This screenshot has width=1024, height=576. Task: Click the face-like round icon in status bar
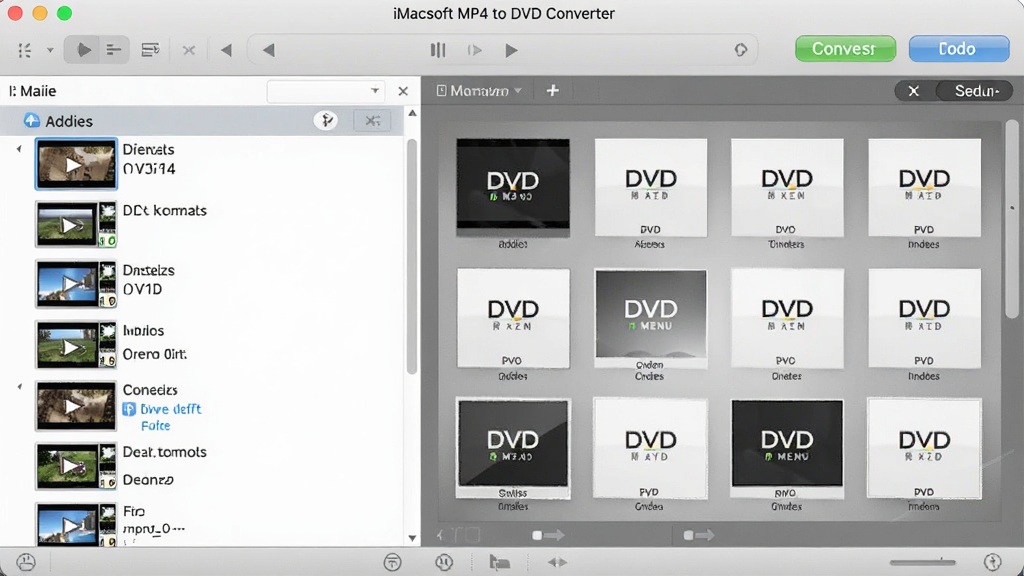26,562
